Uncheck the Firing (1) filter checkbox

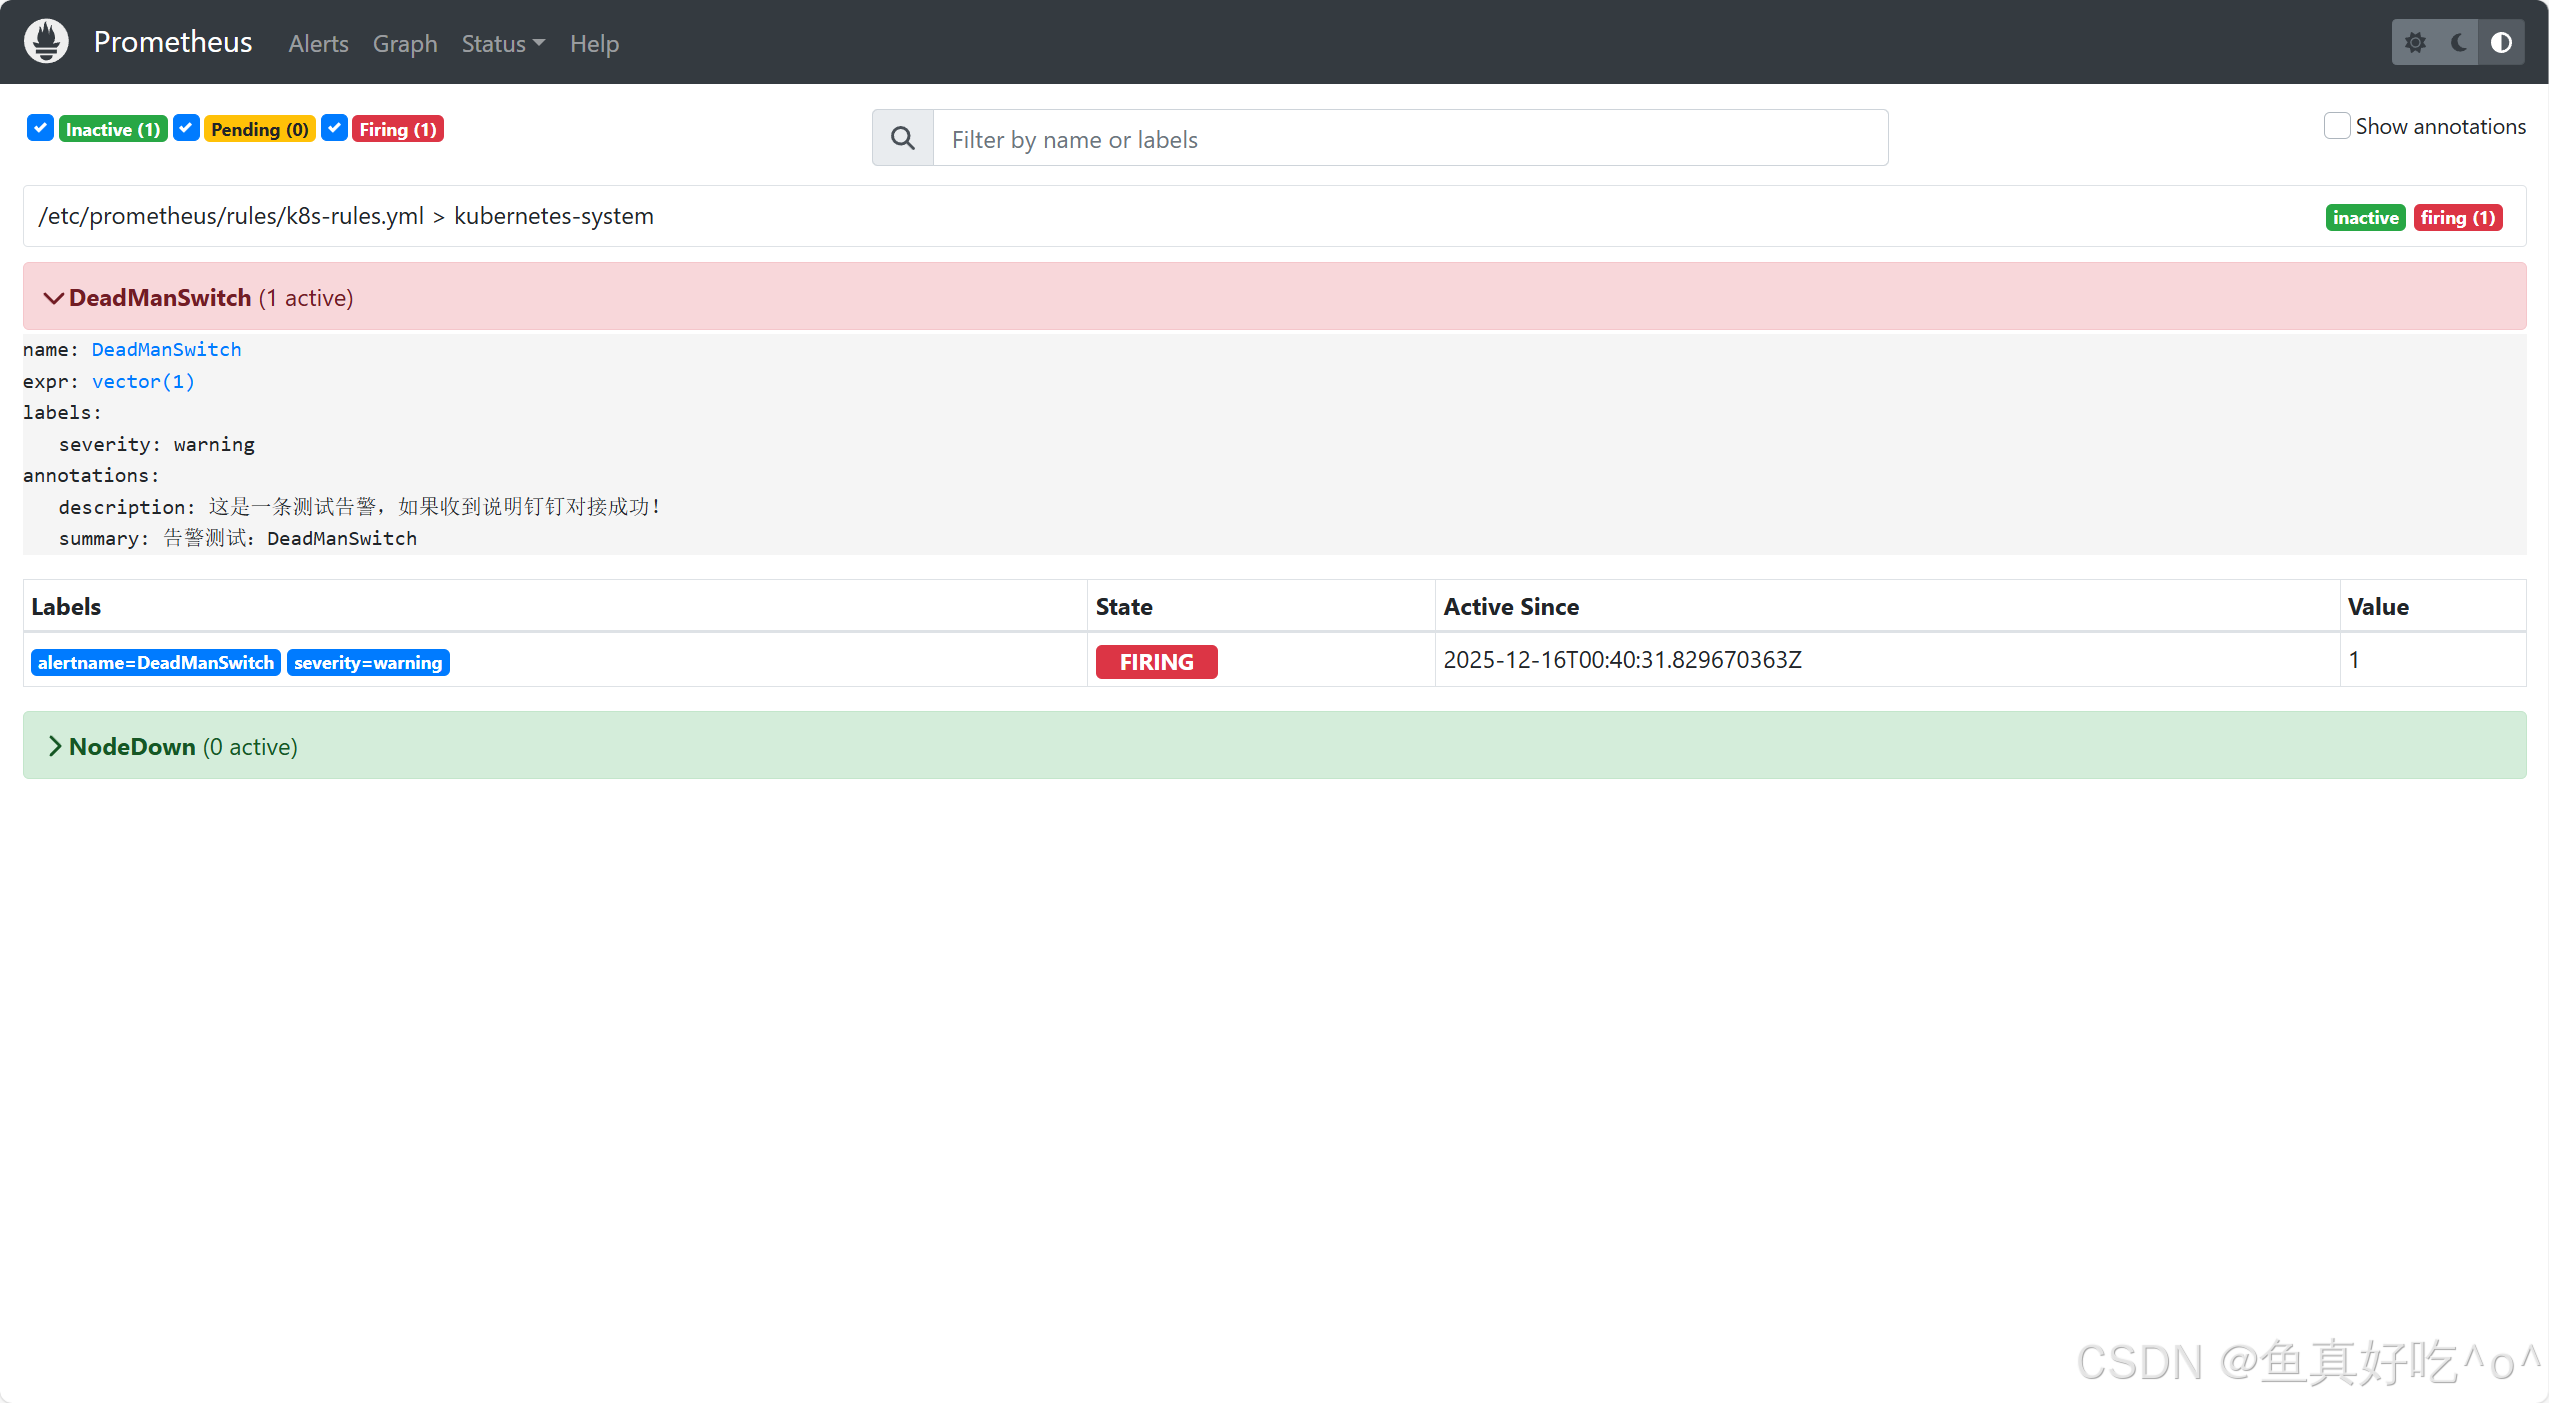click(334, 128)
